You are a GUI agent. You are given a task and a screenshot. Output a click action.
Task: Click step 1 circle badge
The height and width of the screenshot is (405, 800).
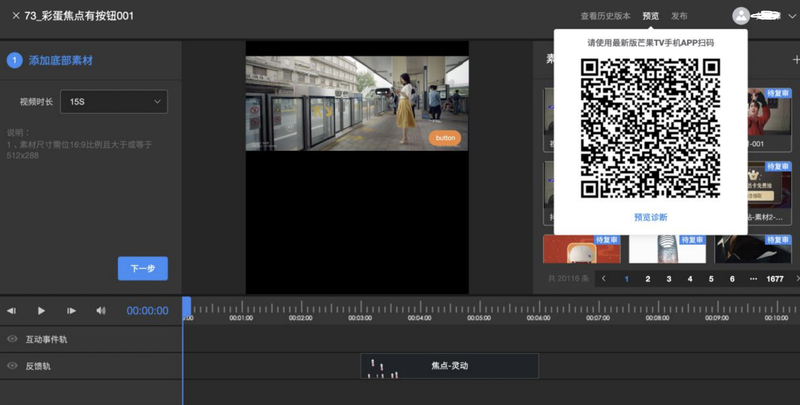pos(14,61)
